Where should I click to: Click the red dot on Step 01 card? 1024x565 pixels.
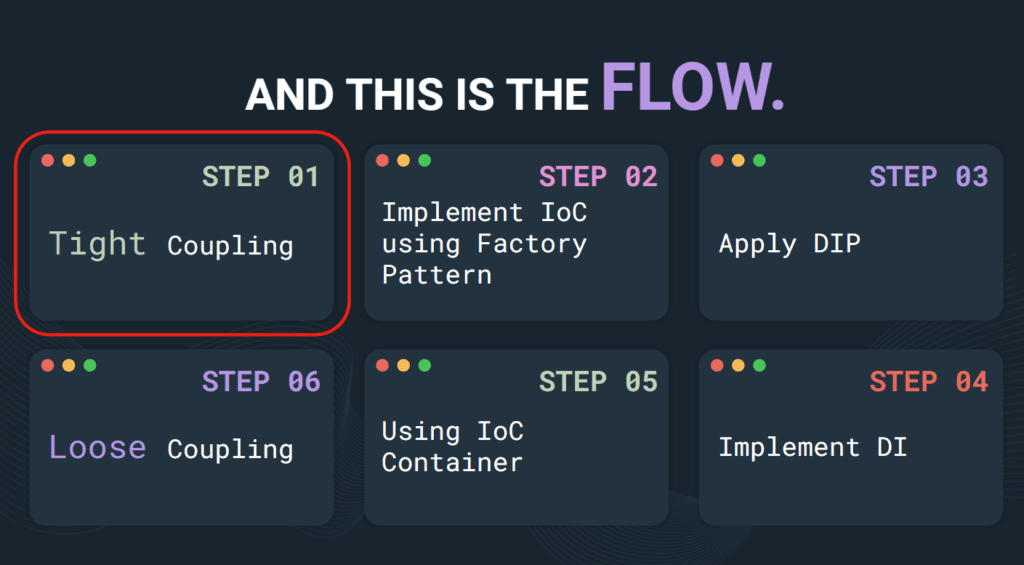pyautogui.click(x=48, y=161)
